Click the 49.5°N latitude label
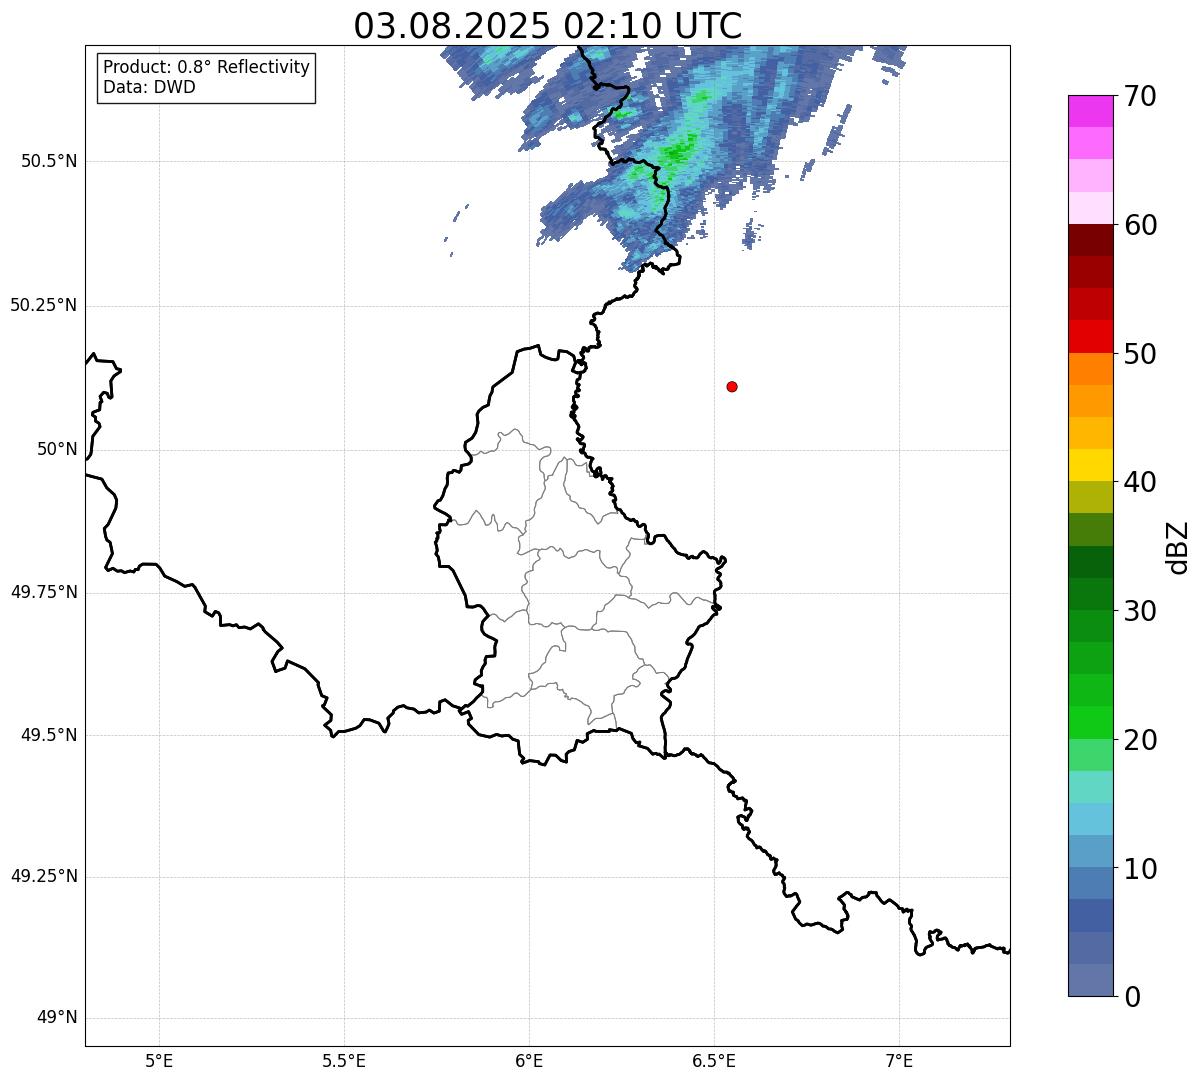 click(49, 735)
